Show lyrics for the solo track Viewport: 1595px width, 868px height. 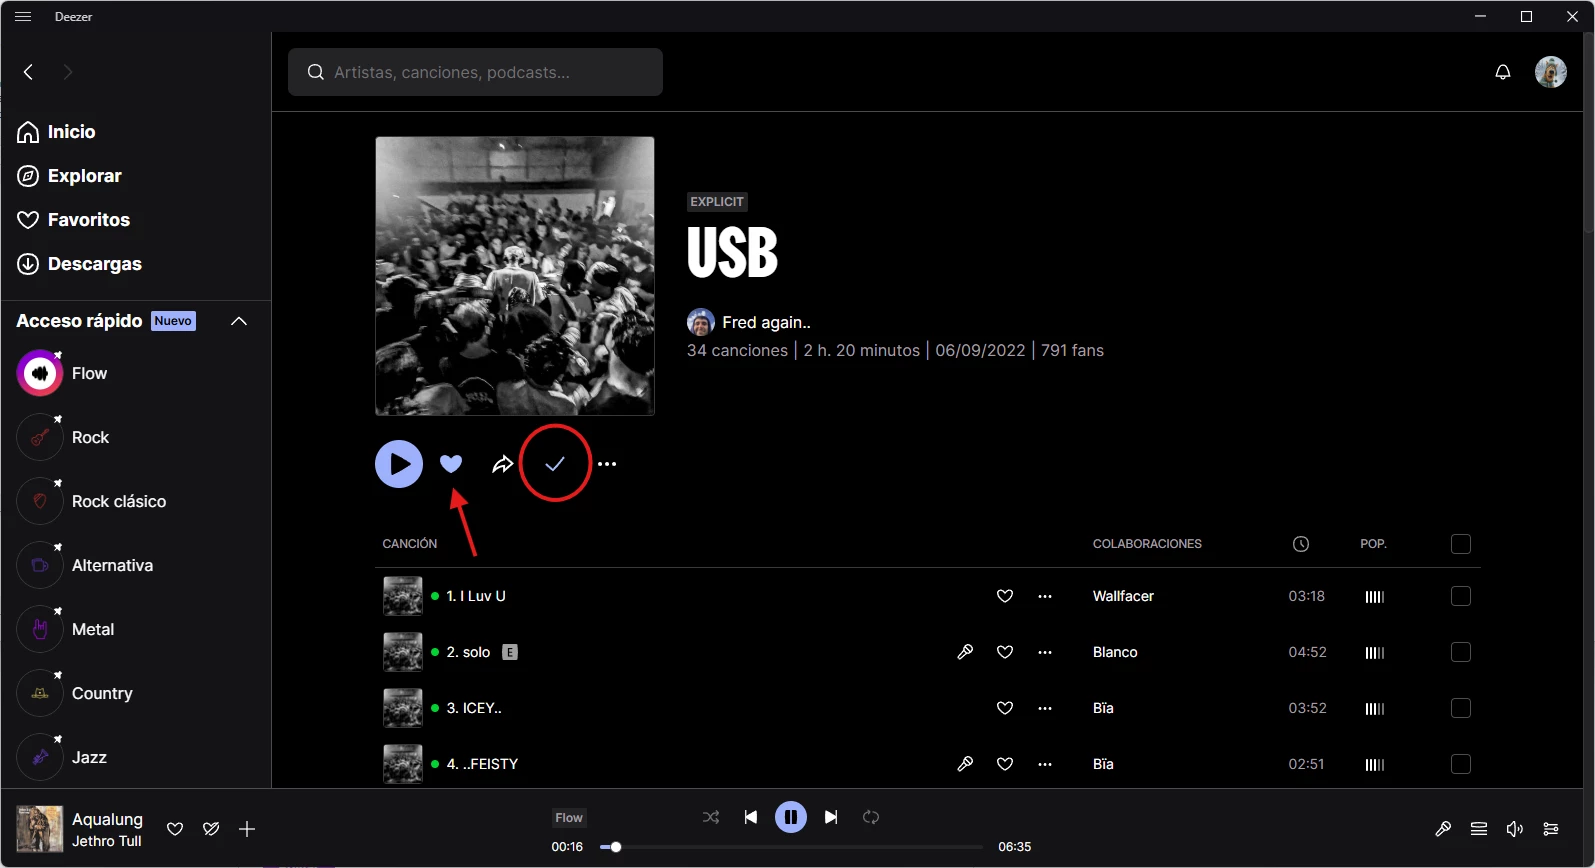[x=965, y=652]
